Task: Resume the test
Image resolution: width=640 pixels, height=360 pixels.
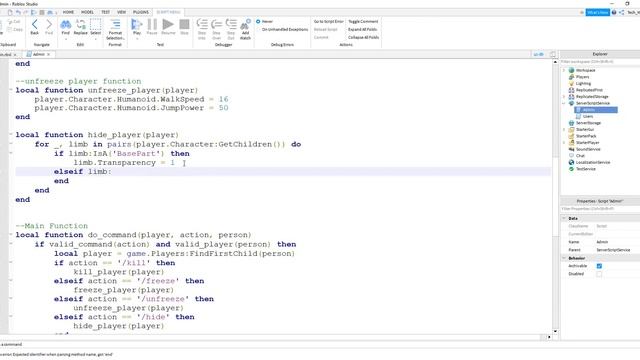Action: (168, 27)
